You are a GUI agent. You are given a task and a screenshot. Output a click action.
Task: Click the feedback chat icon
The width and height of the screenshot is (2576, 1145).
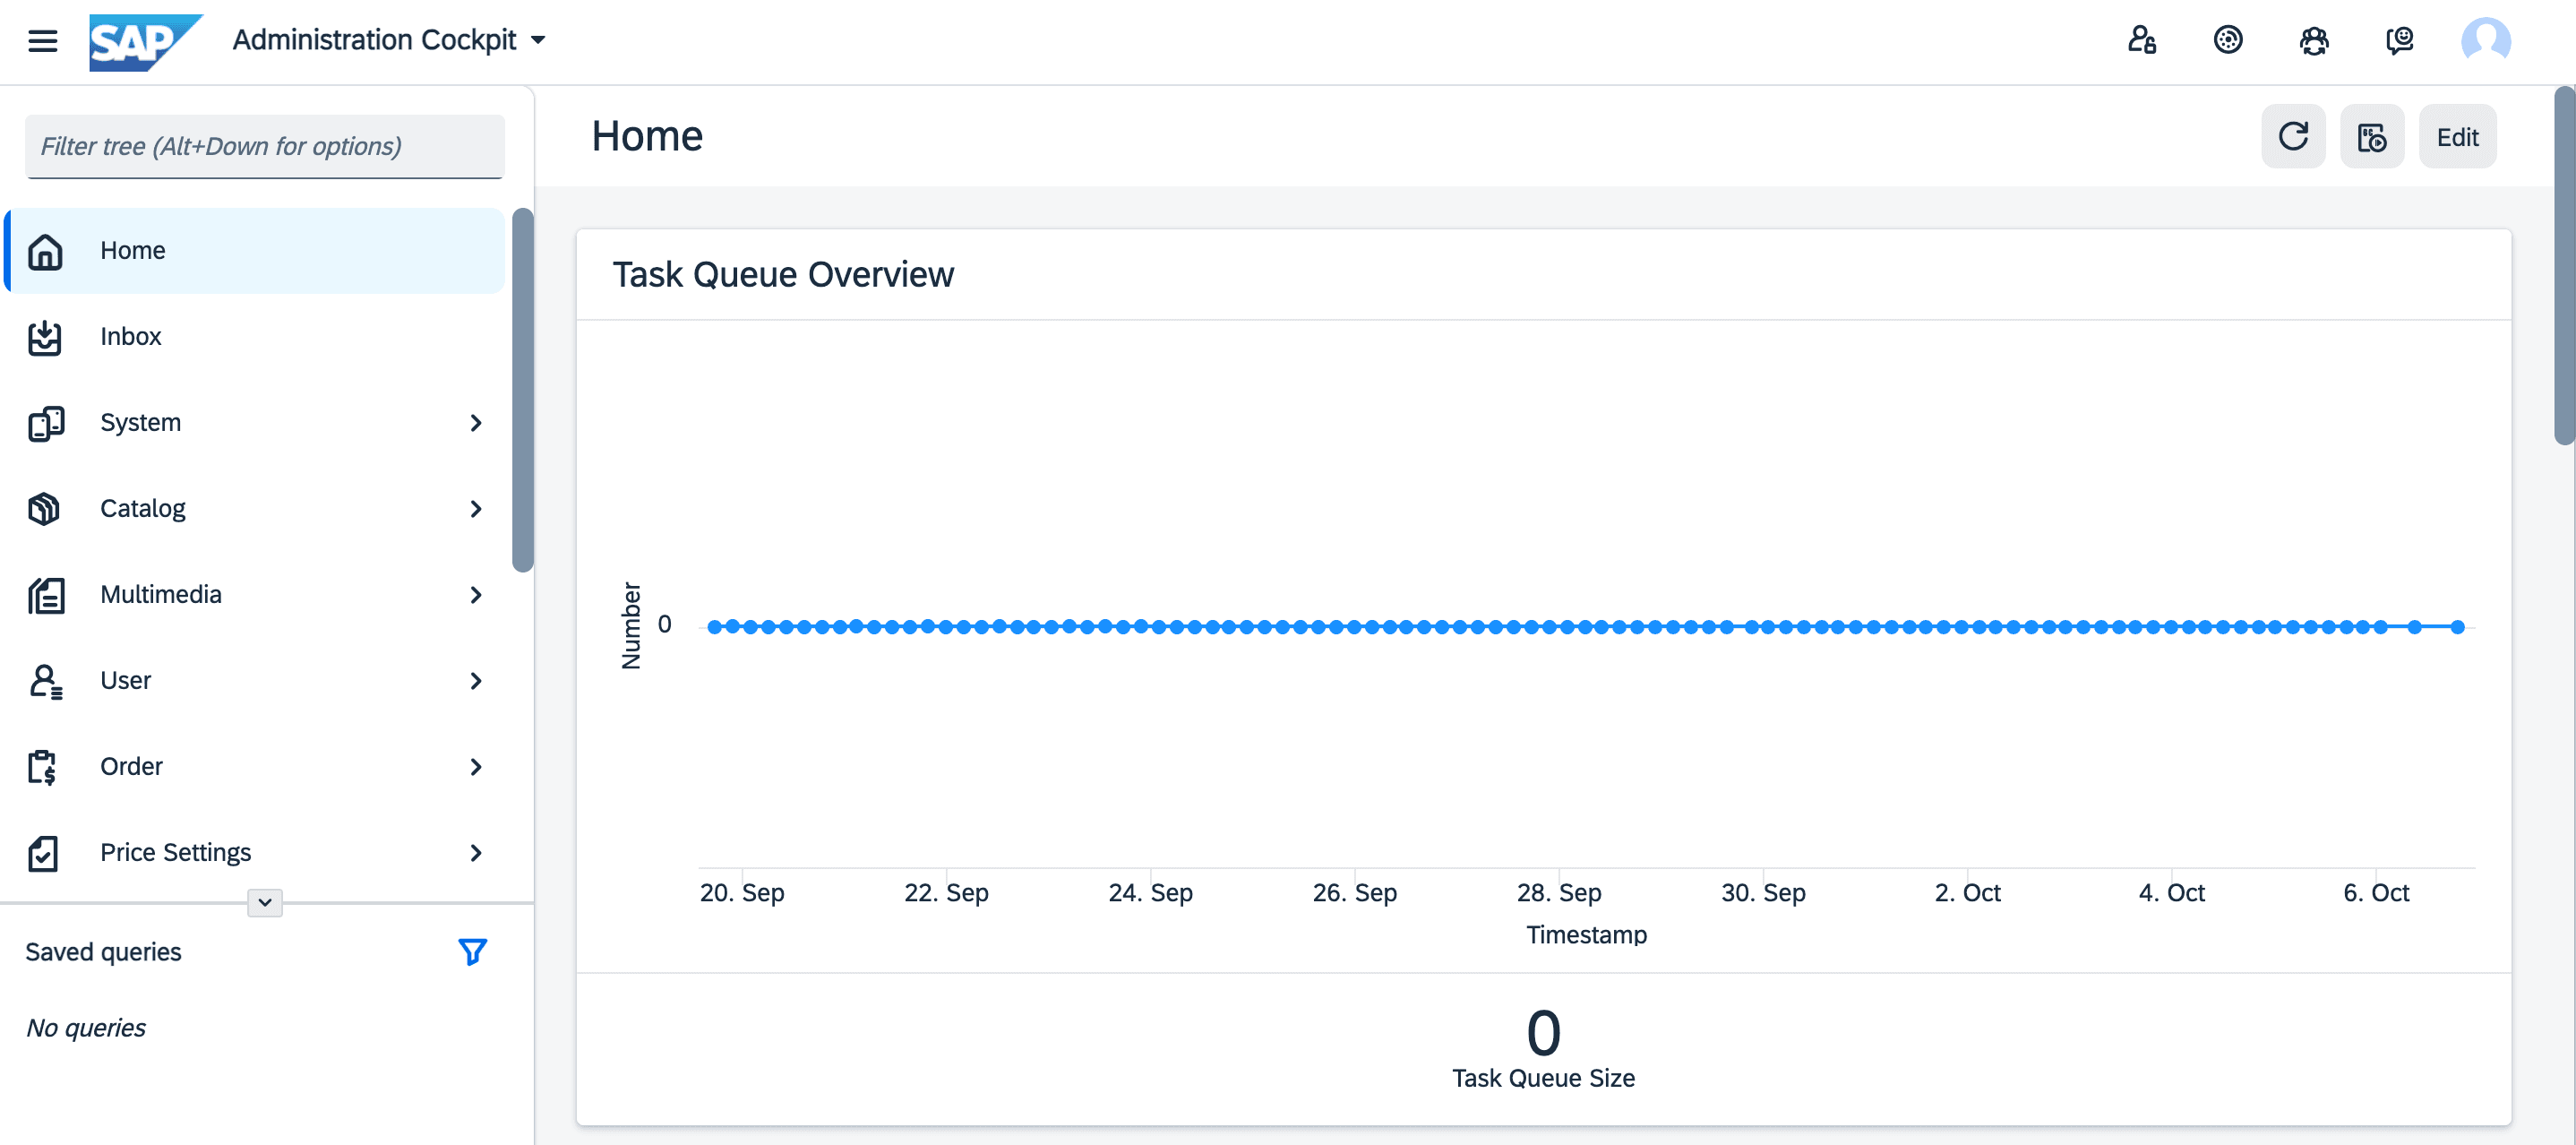(x=2399, y=41)
